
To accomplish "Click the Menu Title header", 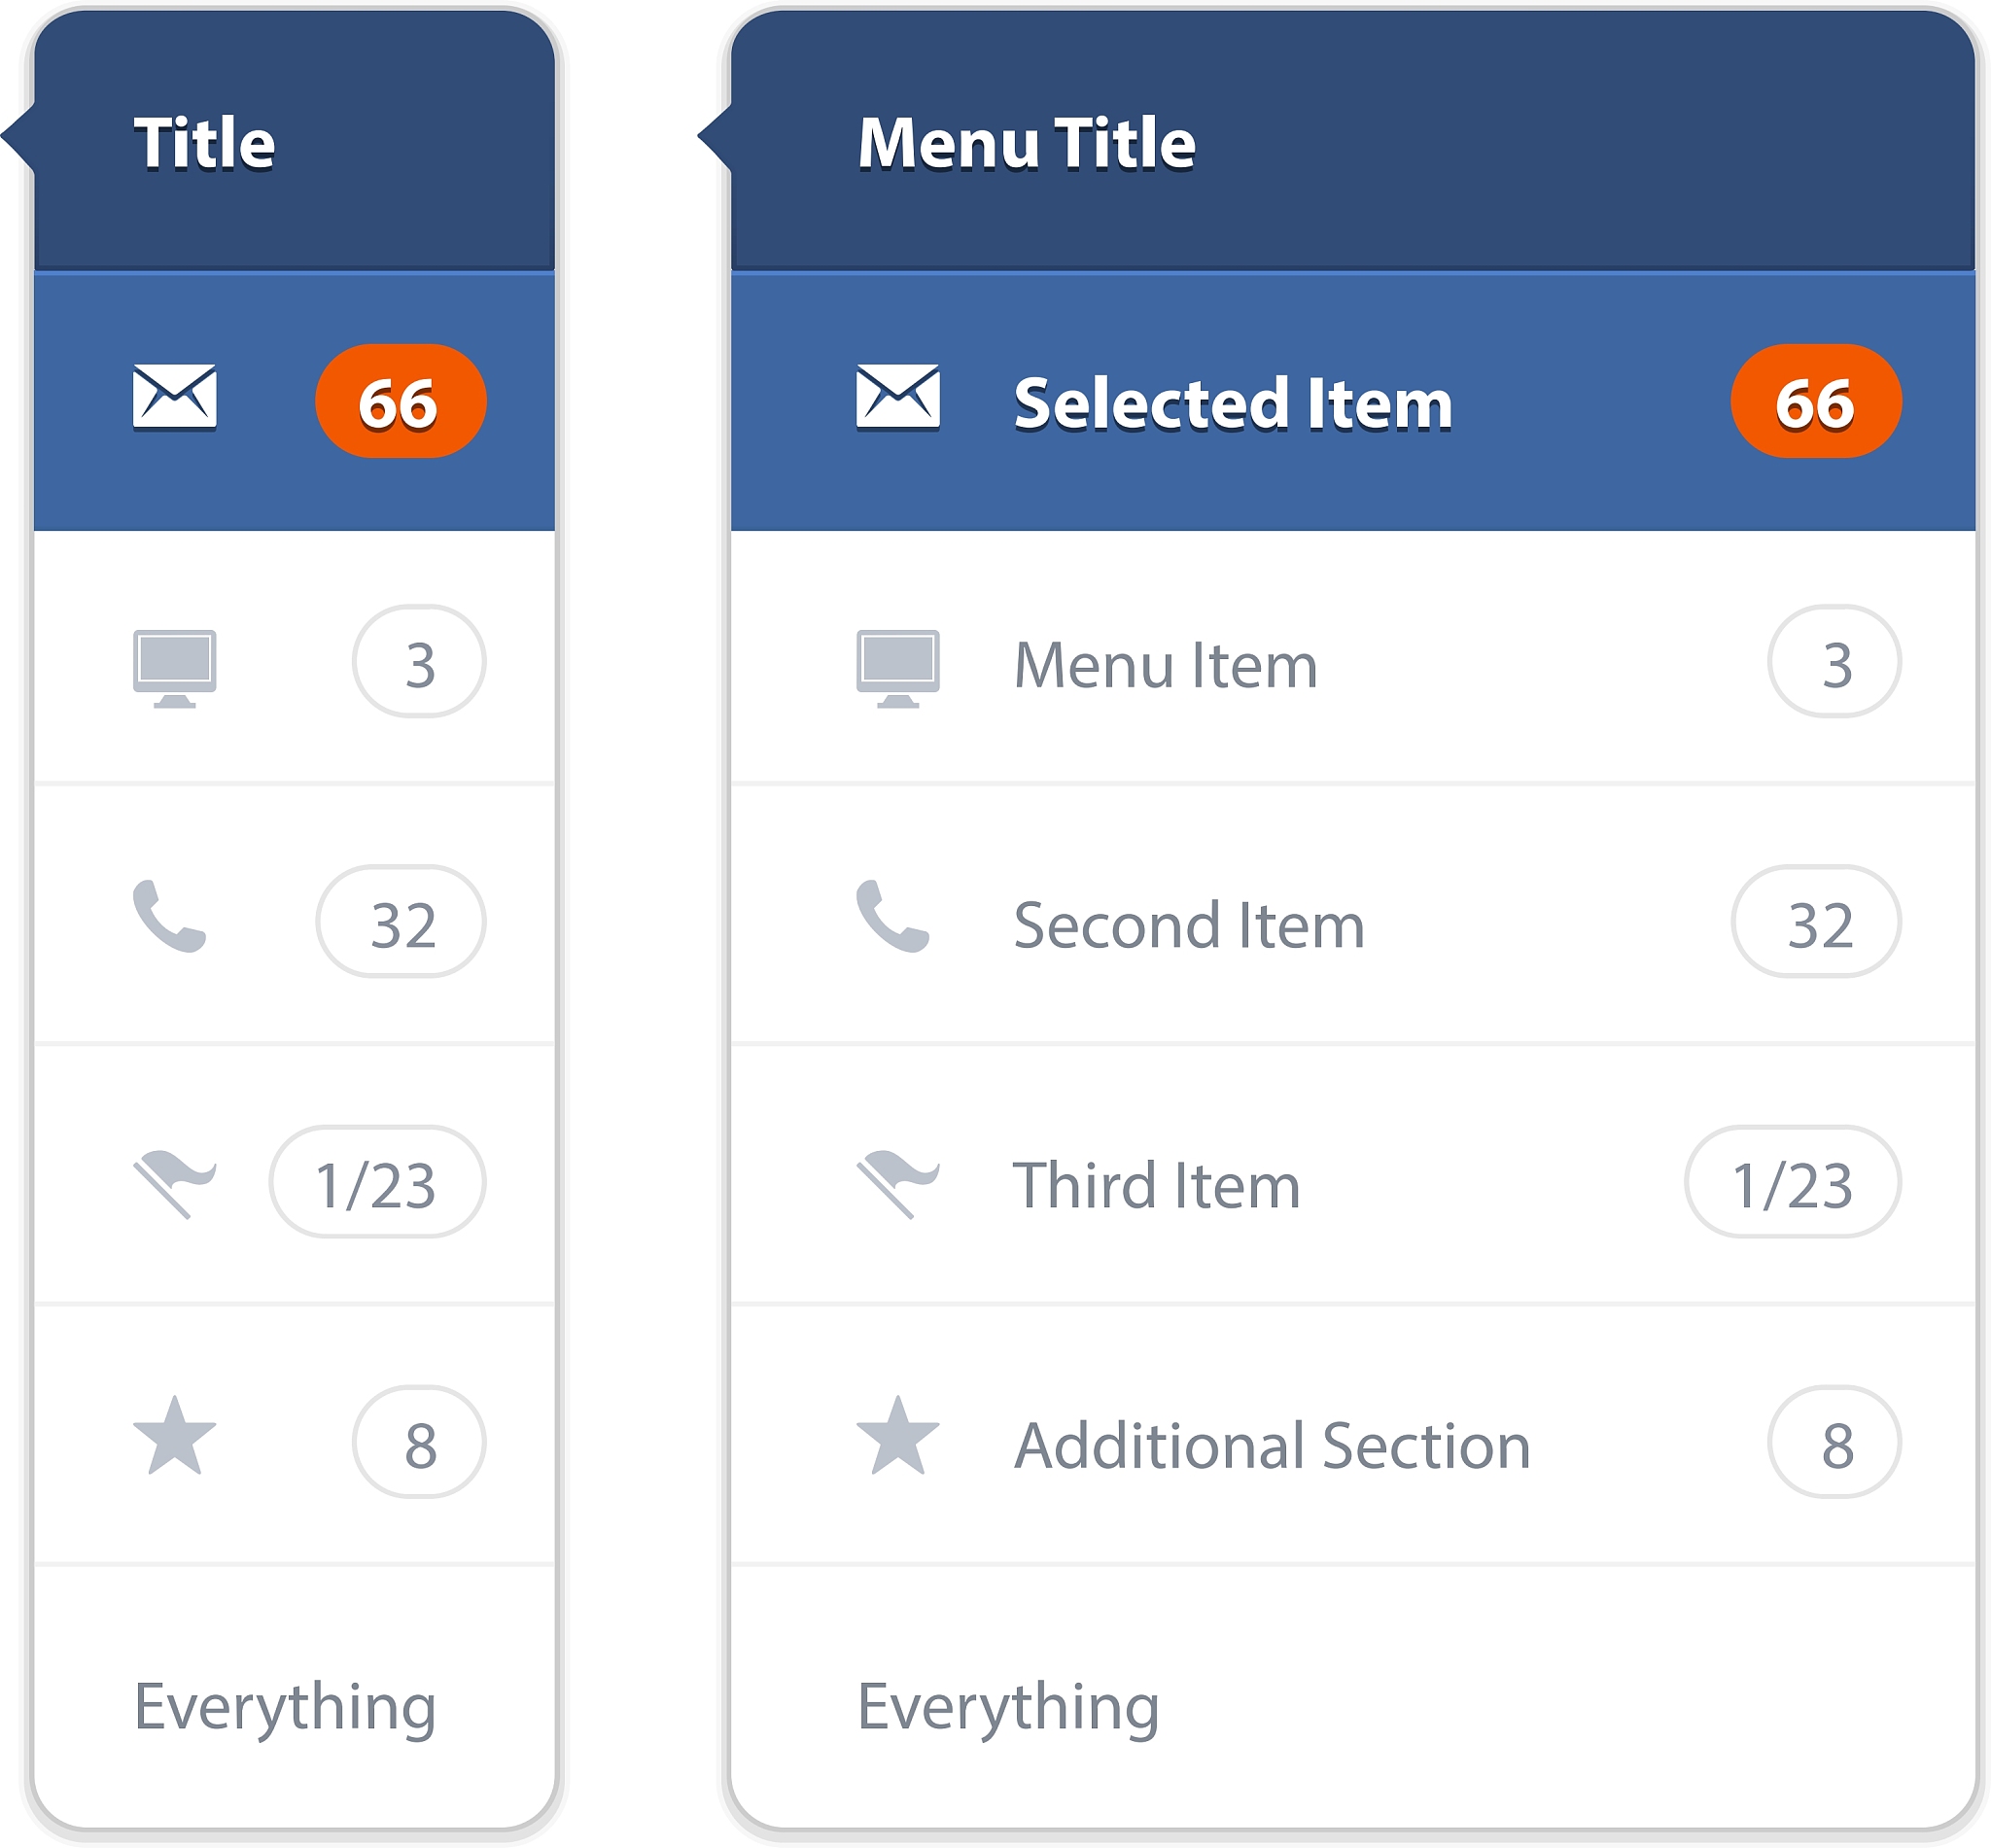I will pos(1026,142).
